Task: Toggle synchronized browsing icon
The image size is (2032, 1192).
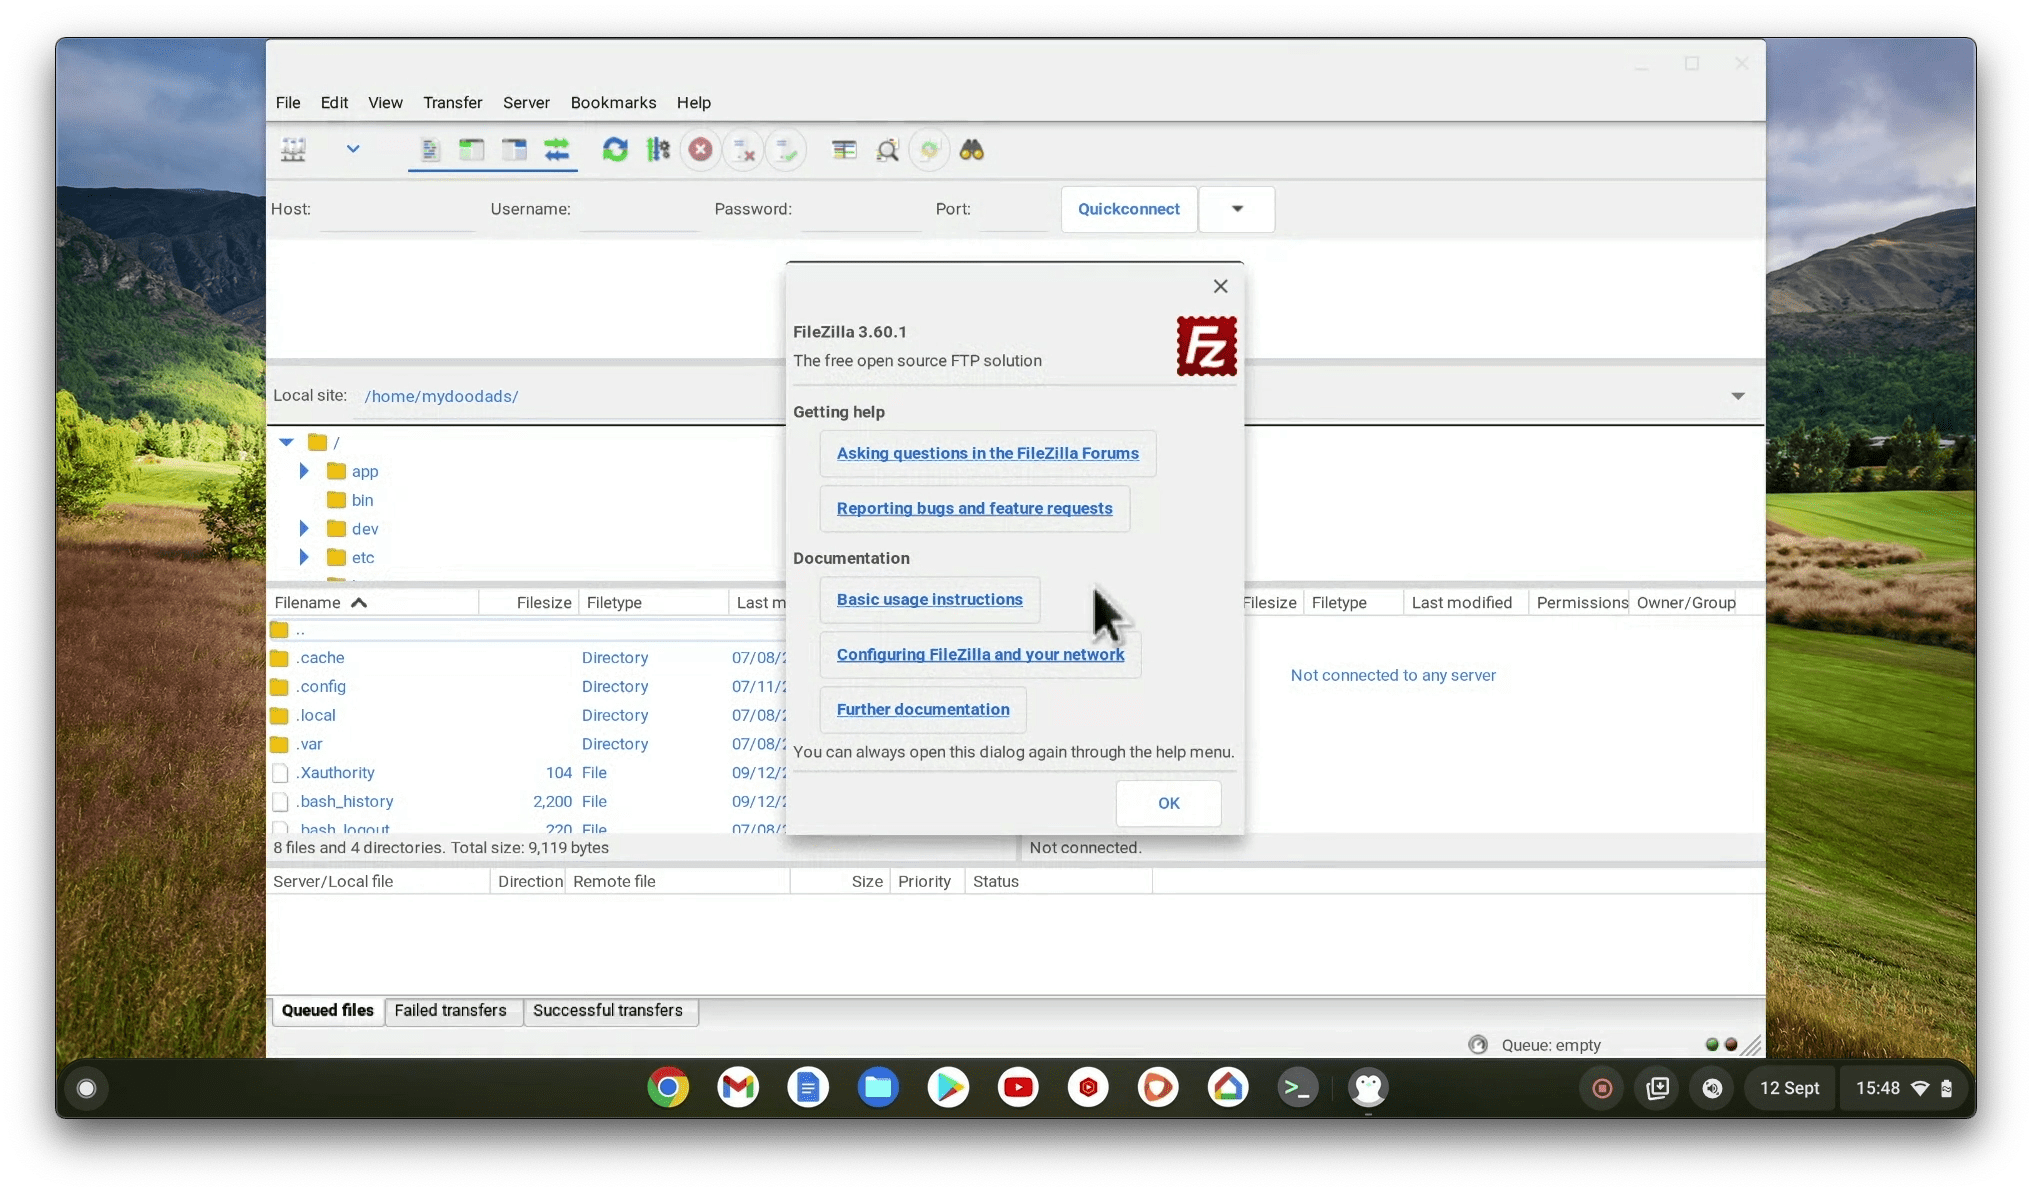Action: coord(930,150)
